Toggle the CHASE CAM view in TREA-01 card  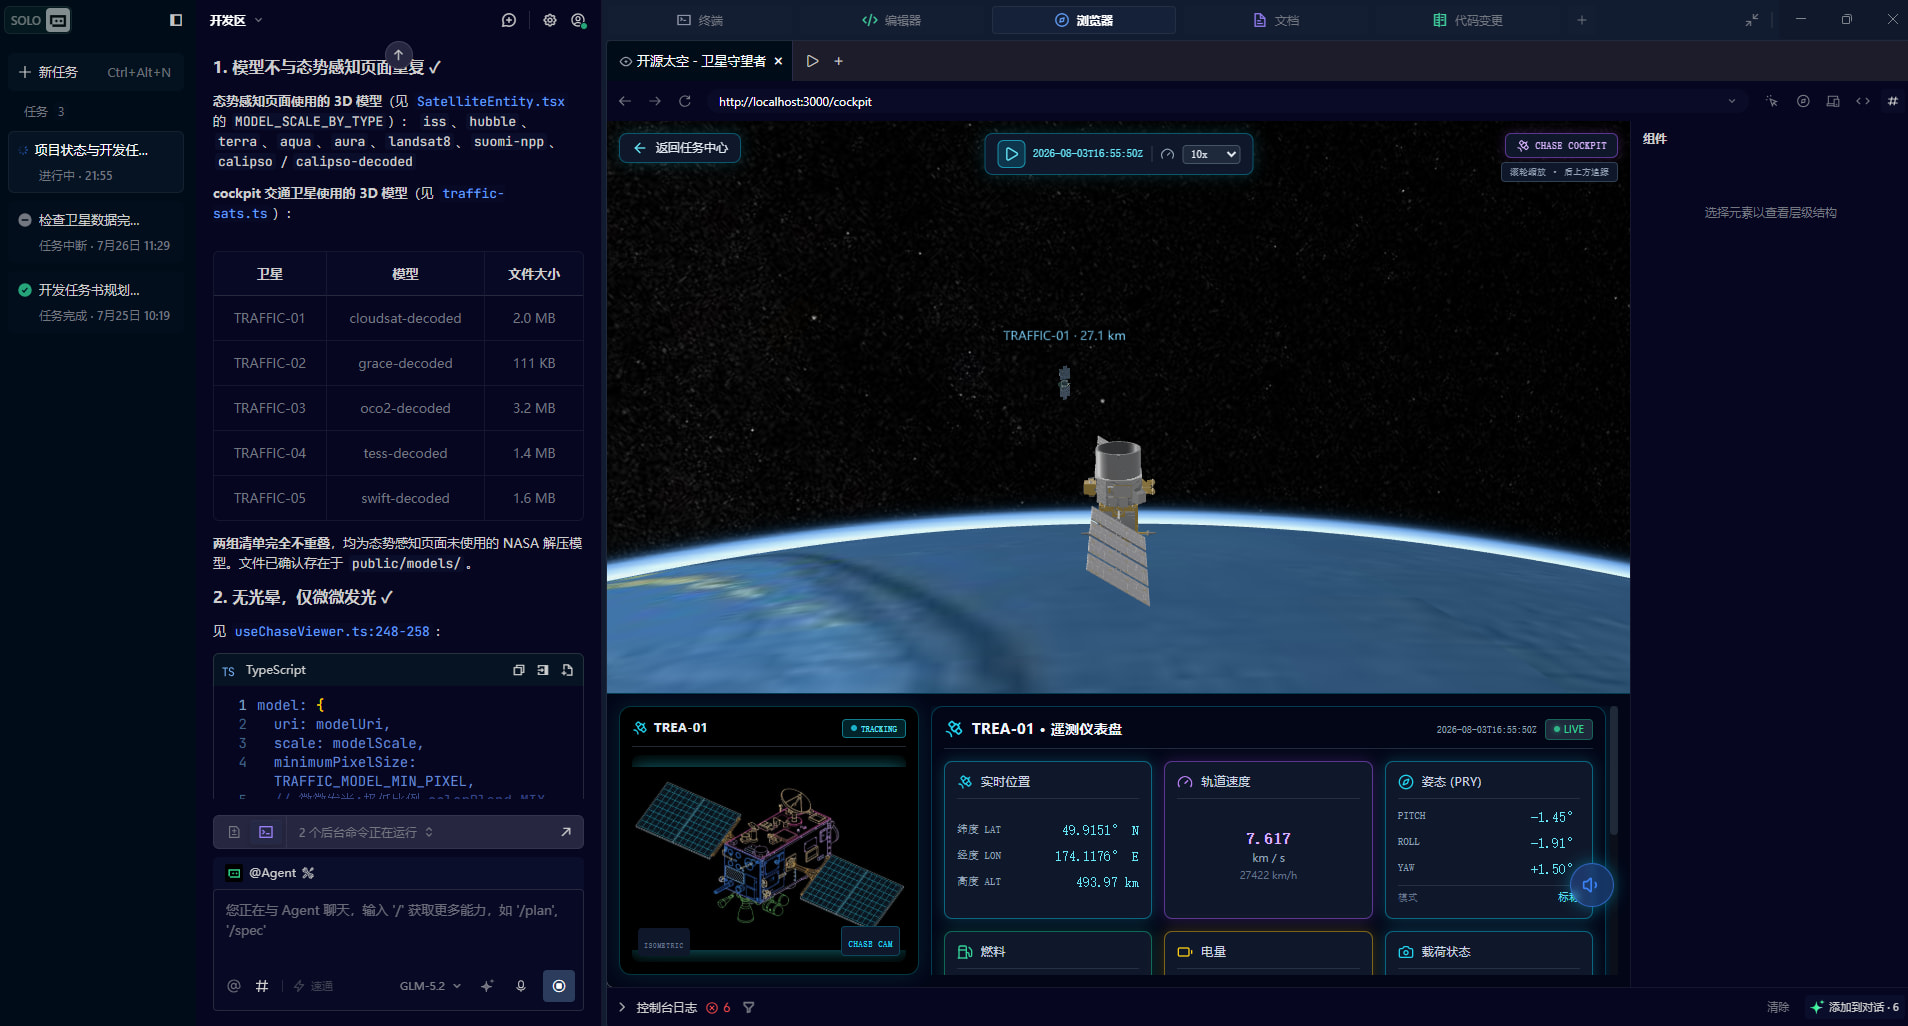pos(870,944)
